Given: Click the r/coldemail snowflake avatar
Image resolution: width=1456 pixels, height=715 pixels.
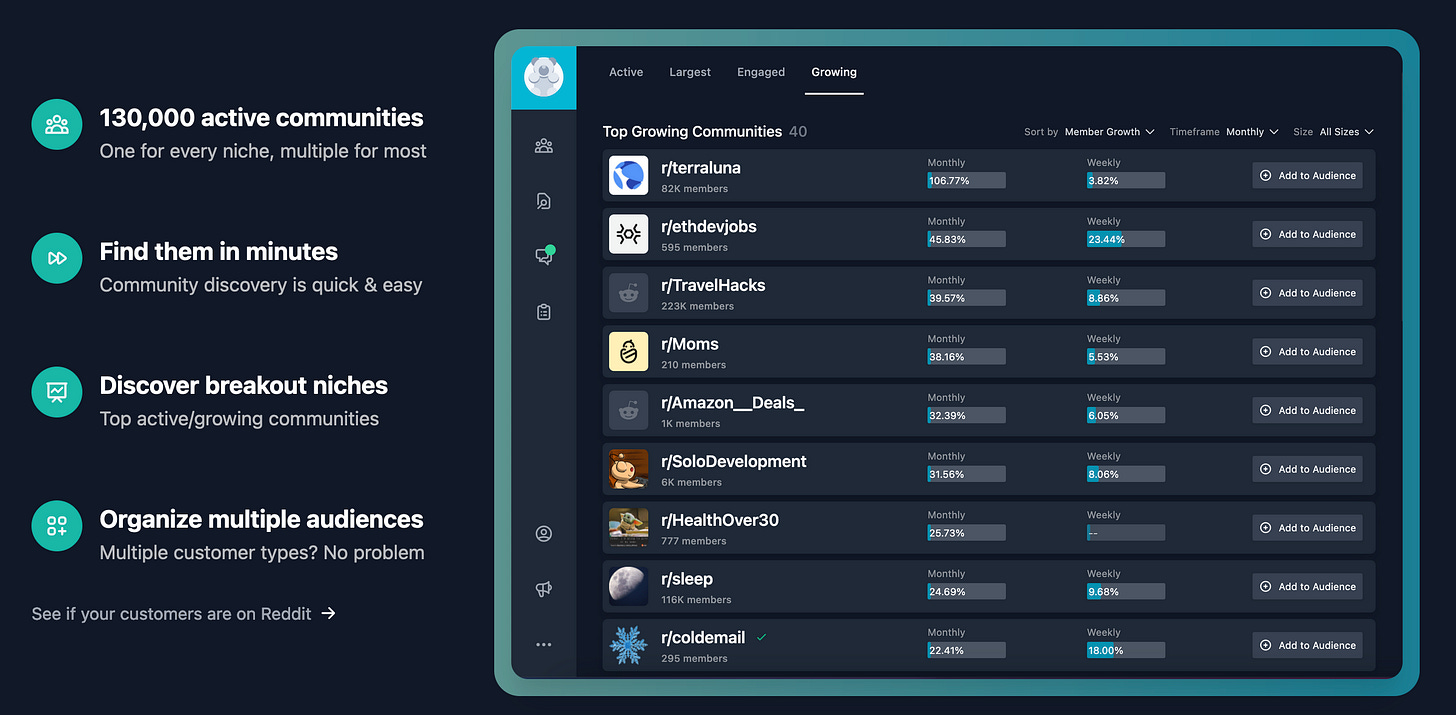Looking at the screenshot, I should click(629, 645).
